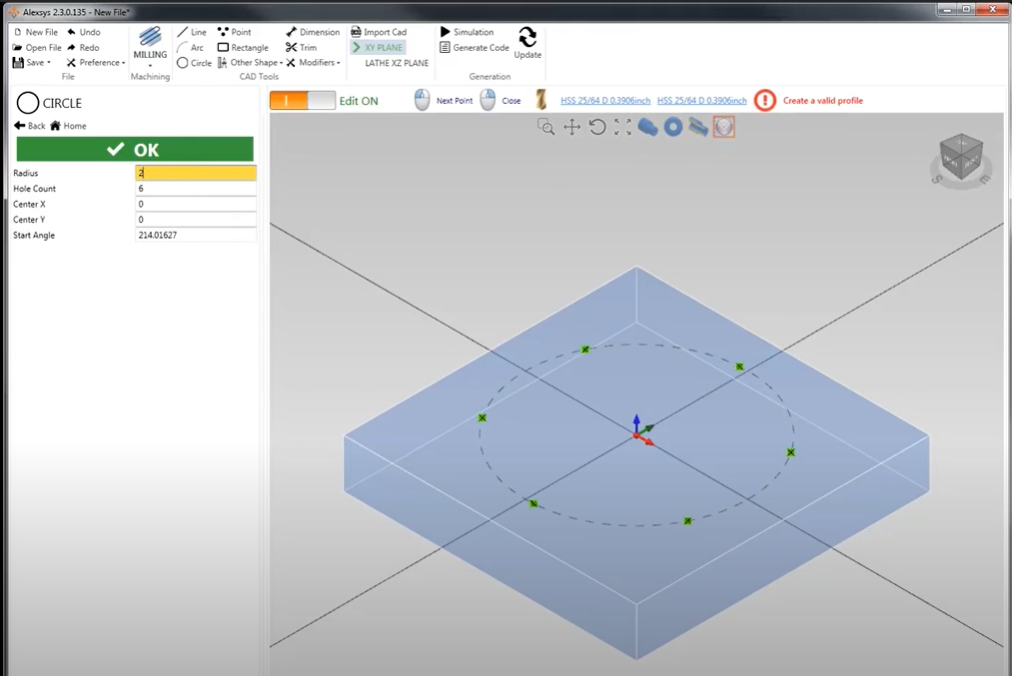Viewport: 1012px width, 676px height.
Task: Select the Dimension tool
Action: (312, 32)
